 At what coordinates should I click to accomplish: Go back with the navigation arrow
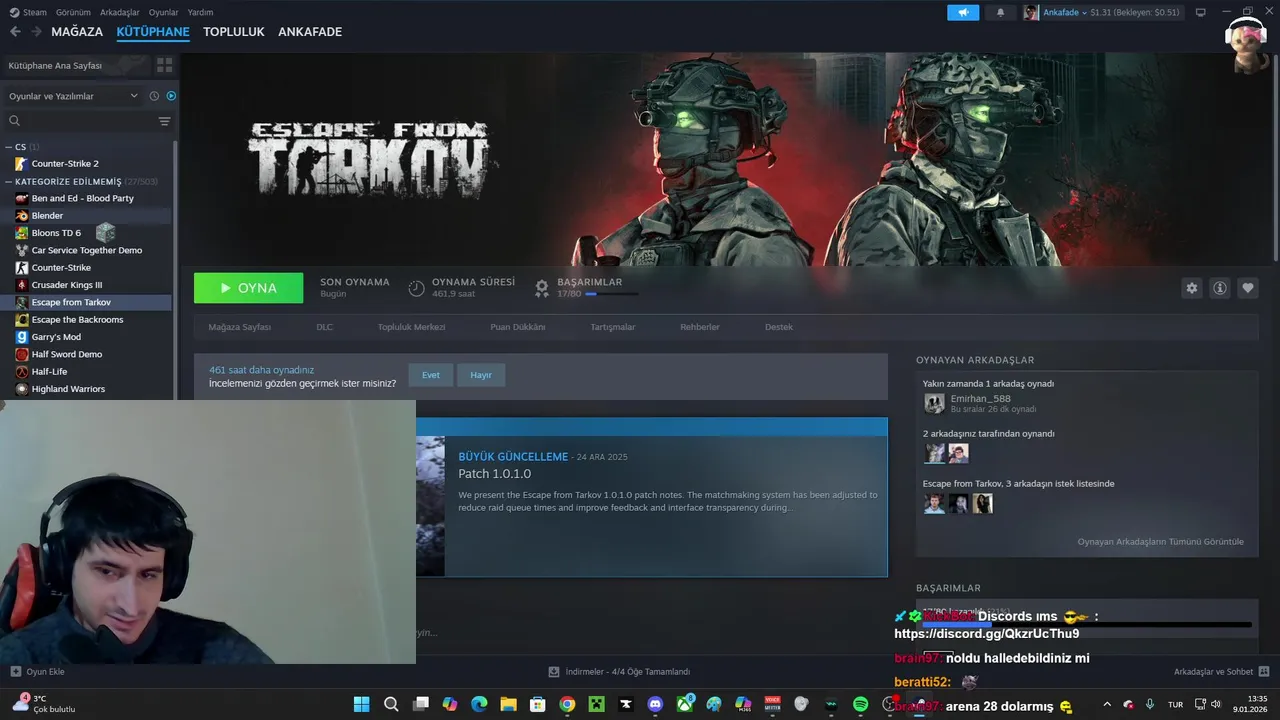pos(15,31)
